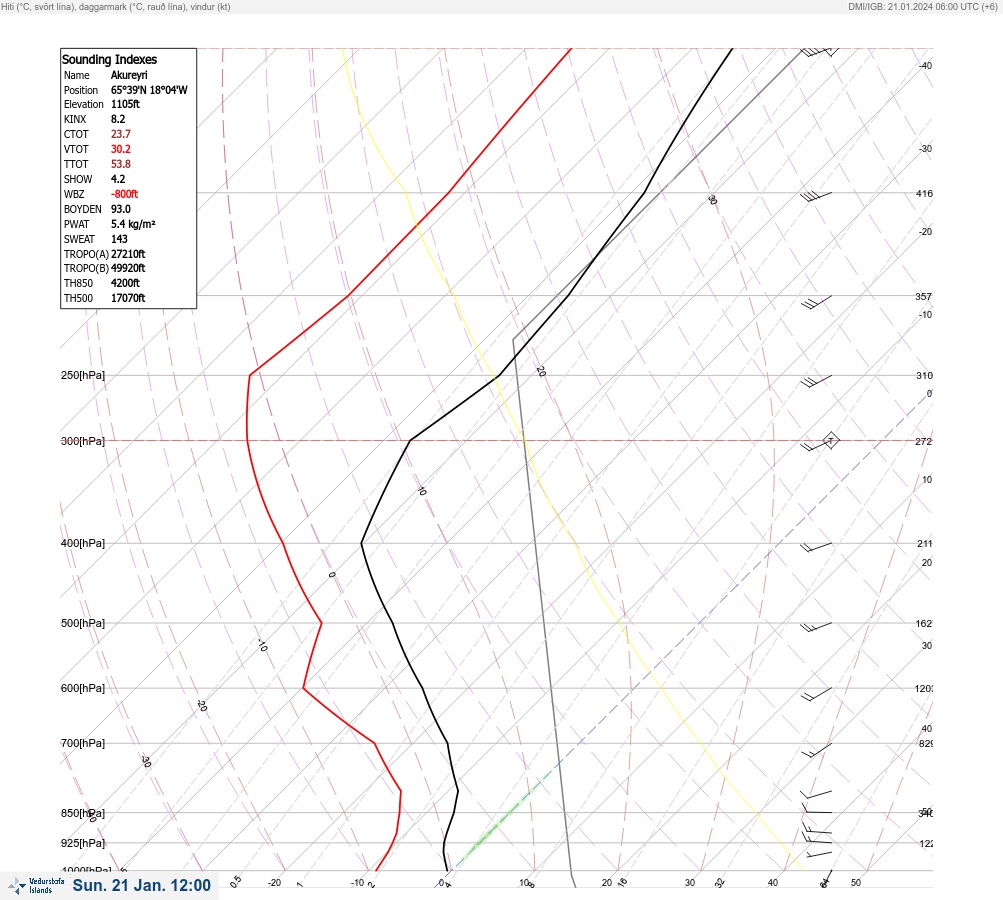Click the wind barb at 700 hPa level
This screenshot has width=1003, height=900.
(816, 750)
